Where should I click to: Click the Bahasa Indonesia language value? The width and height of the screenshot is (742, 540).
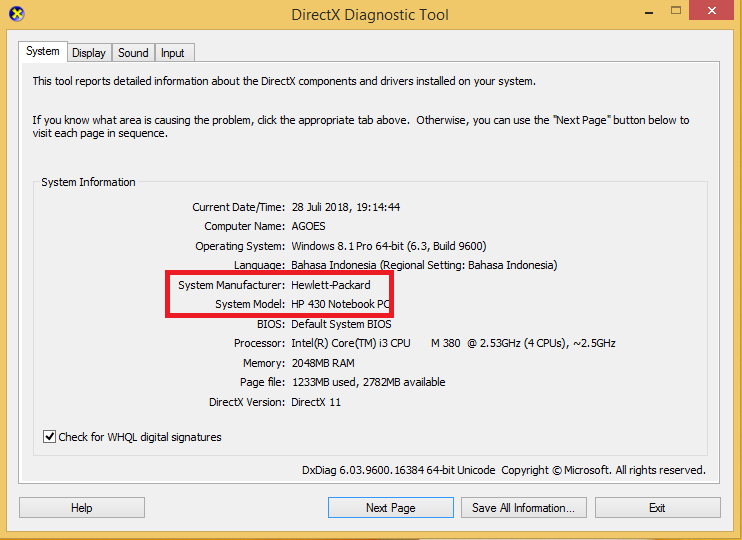coord(424,265)
